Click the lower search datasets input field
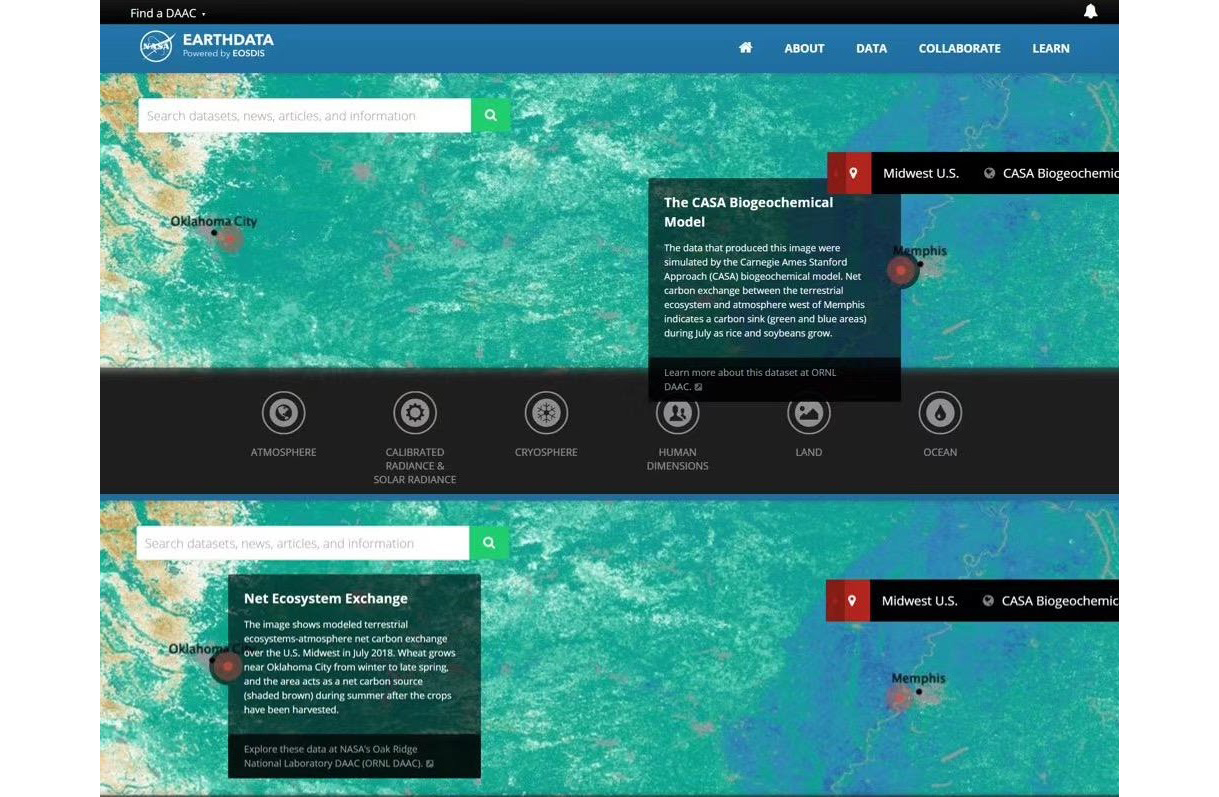The height and width of the screenshot is (797, 1219). 303,543
